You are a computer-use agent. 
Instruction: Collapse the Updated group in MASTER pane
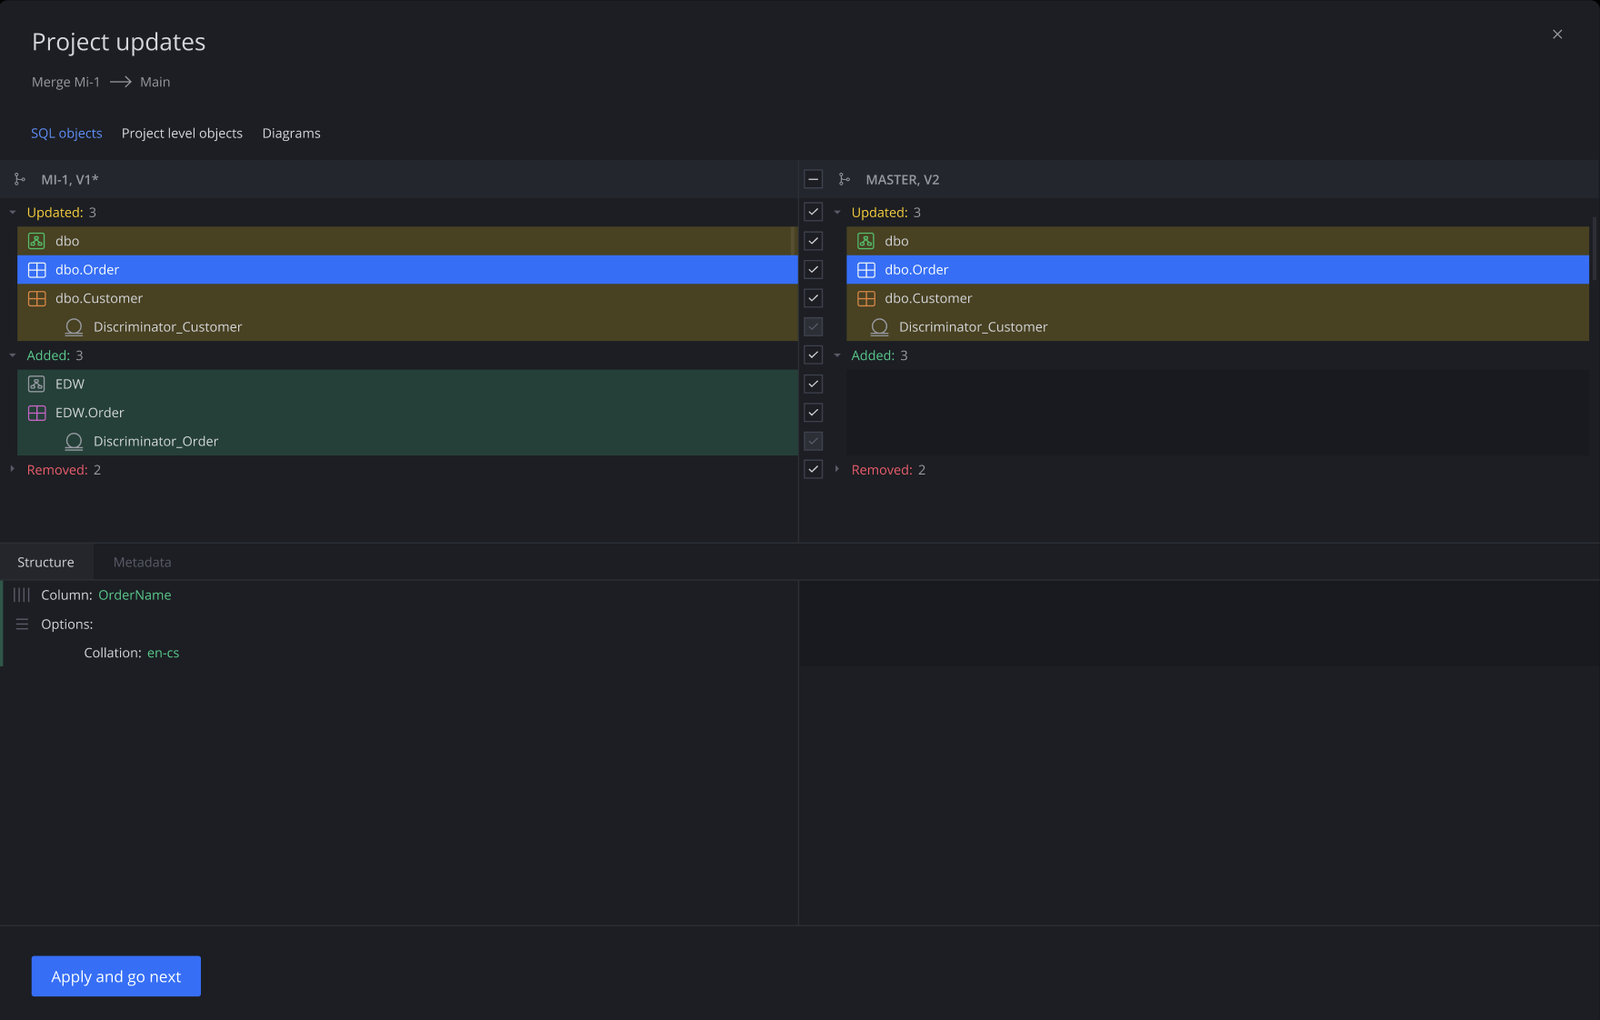[837, 212]
